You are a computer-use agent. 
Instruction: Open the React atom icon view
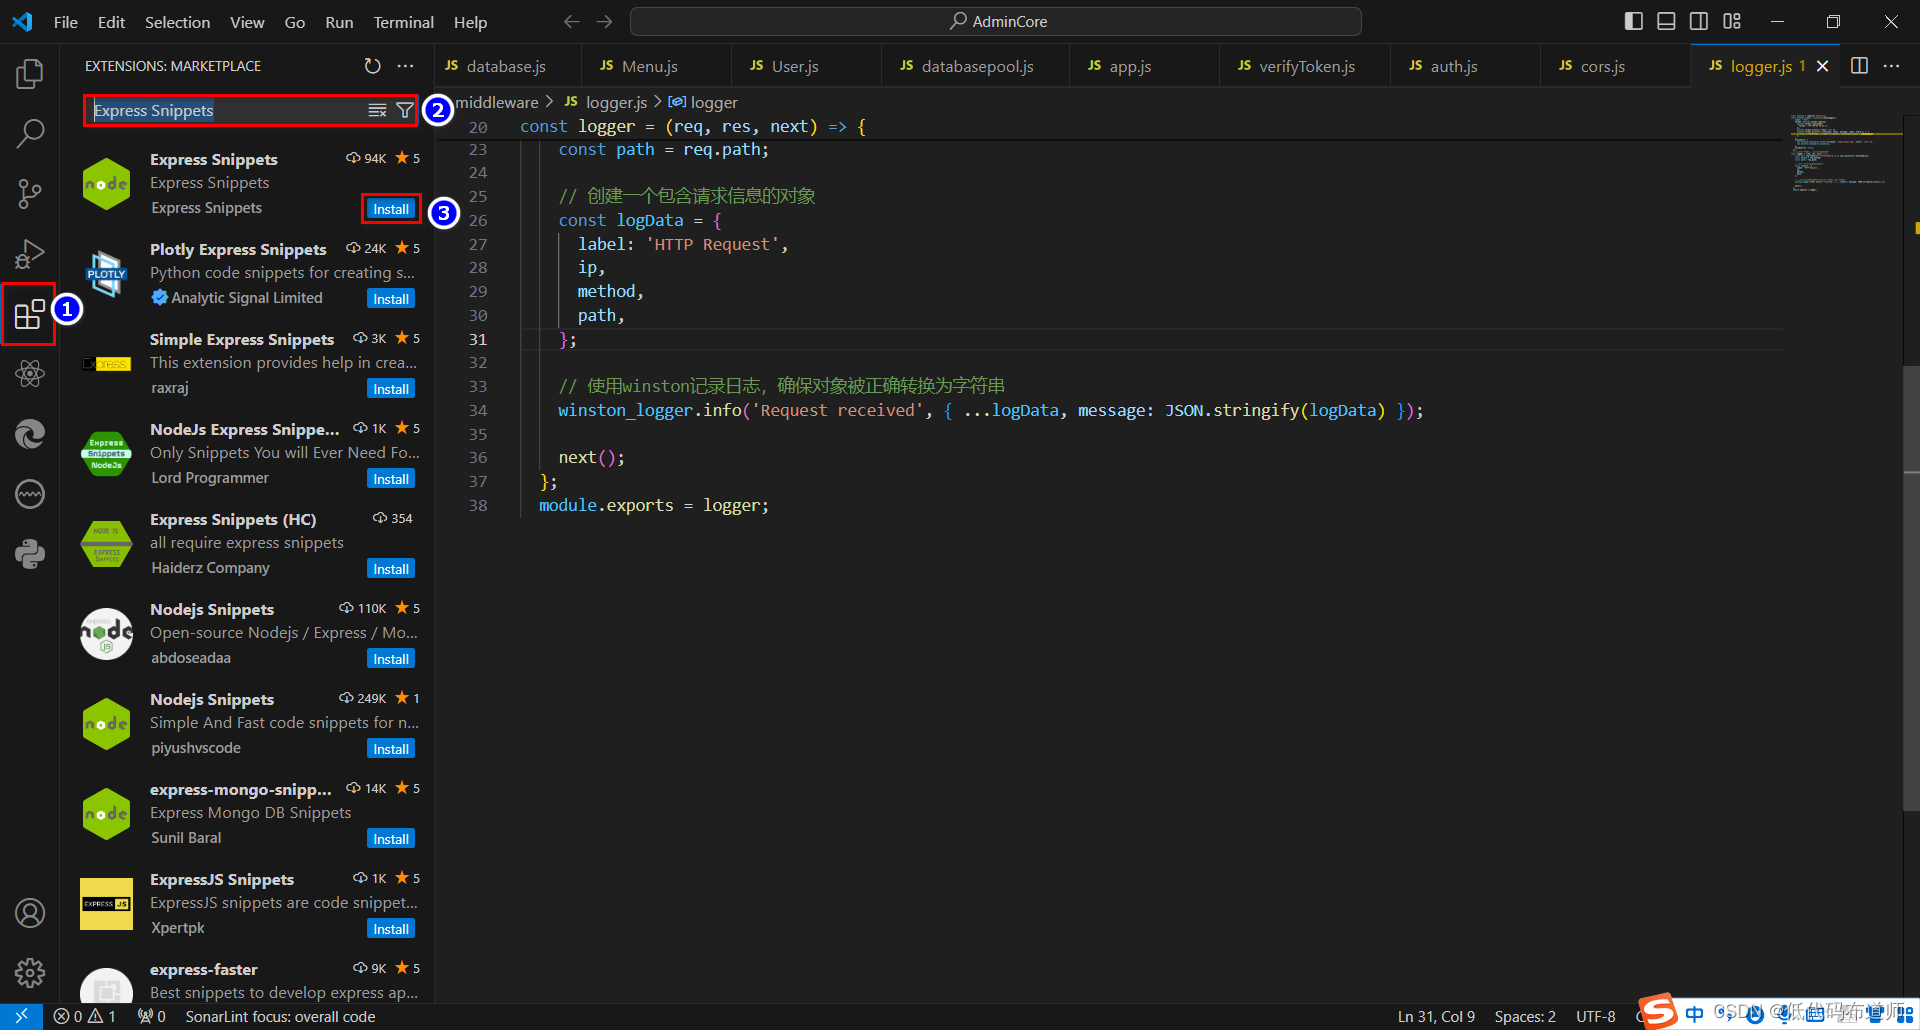click(30, 374)
